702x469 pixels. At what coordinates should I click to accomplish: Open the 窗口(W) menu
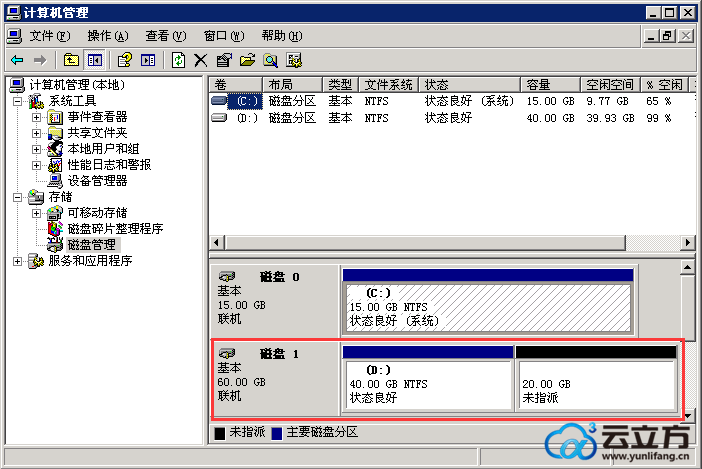click(224, 36)
